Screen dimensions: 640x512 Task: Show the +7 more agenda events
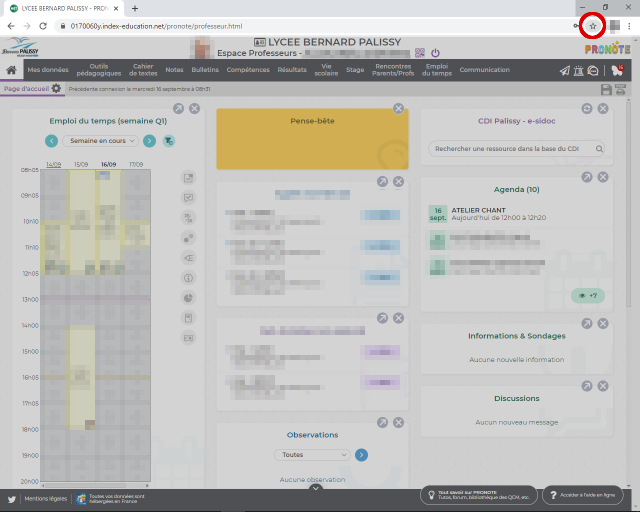(x=587, y=295)
